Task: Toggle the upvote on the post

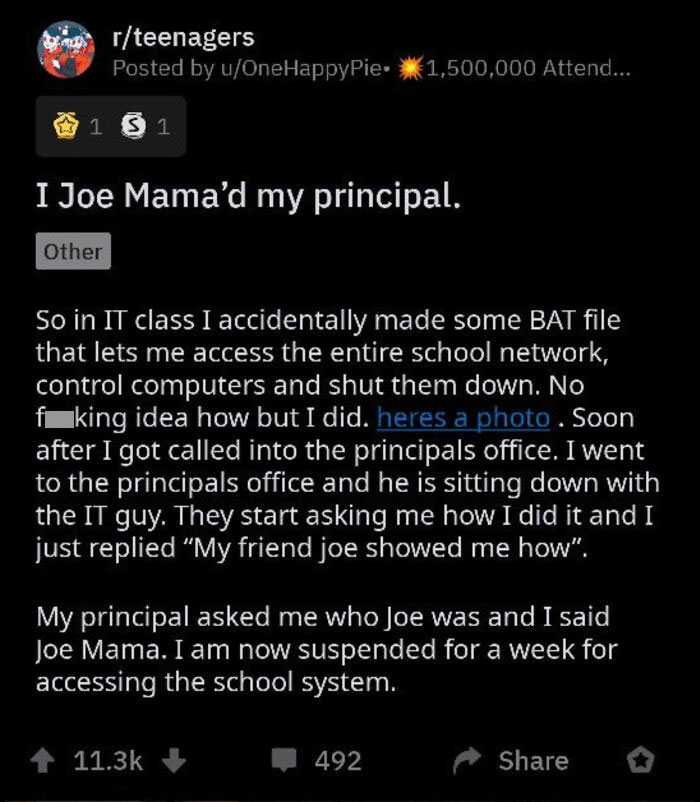Action: [43, 761]
